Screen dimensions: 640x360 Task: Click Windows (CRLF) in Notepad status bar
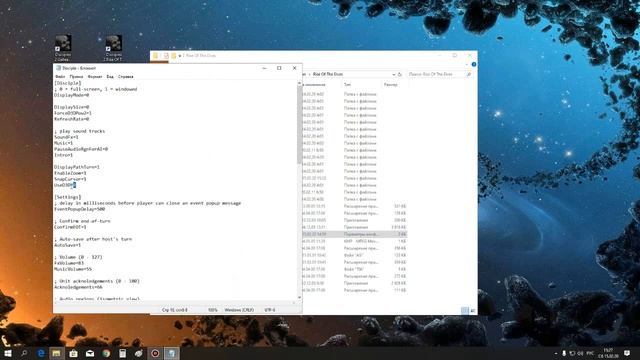239,310
